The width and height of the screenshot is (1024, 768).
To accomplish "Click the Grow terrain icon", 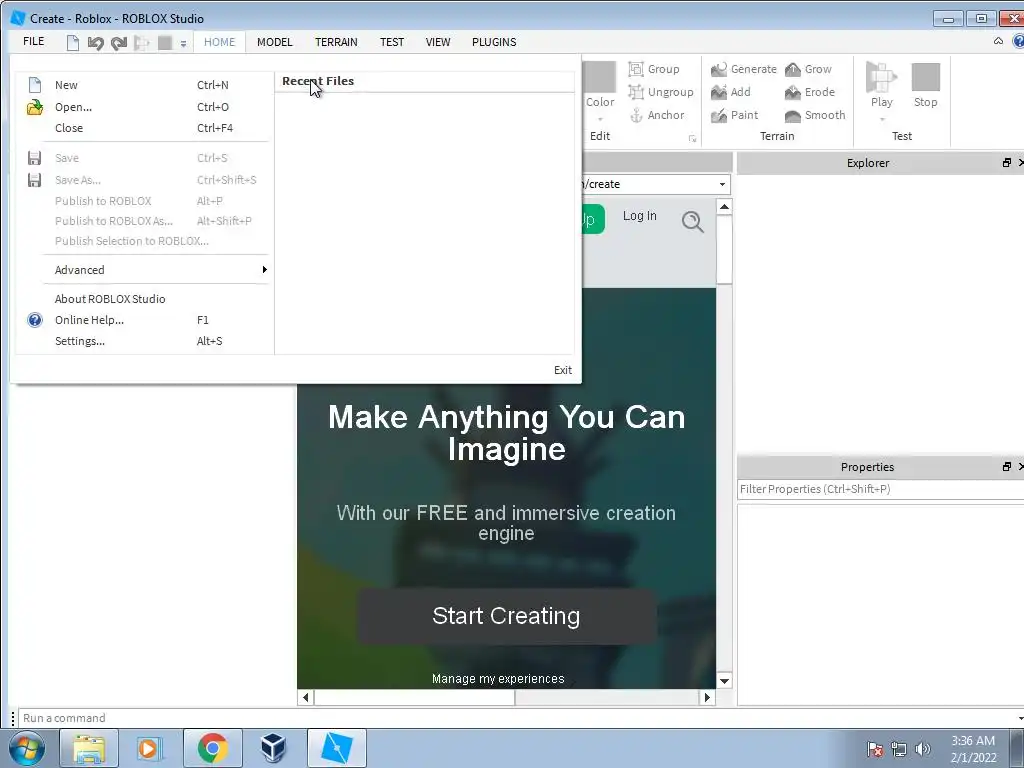I will (x=793, y=69).
